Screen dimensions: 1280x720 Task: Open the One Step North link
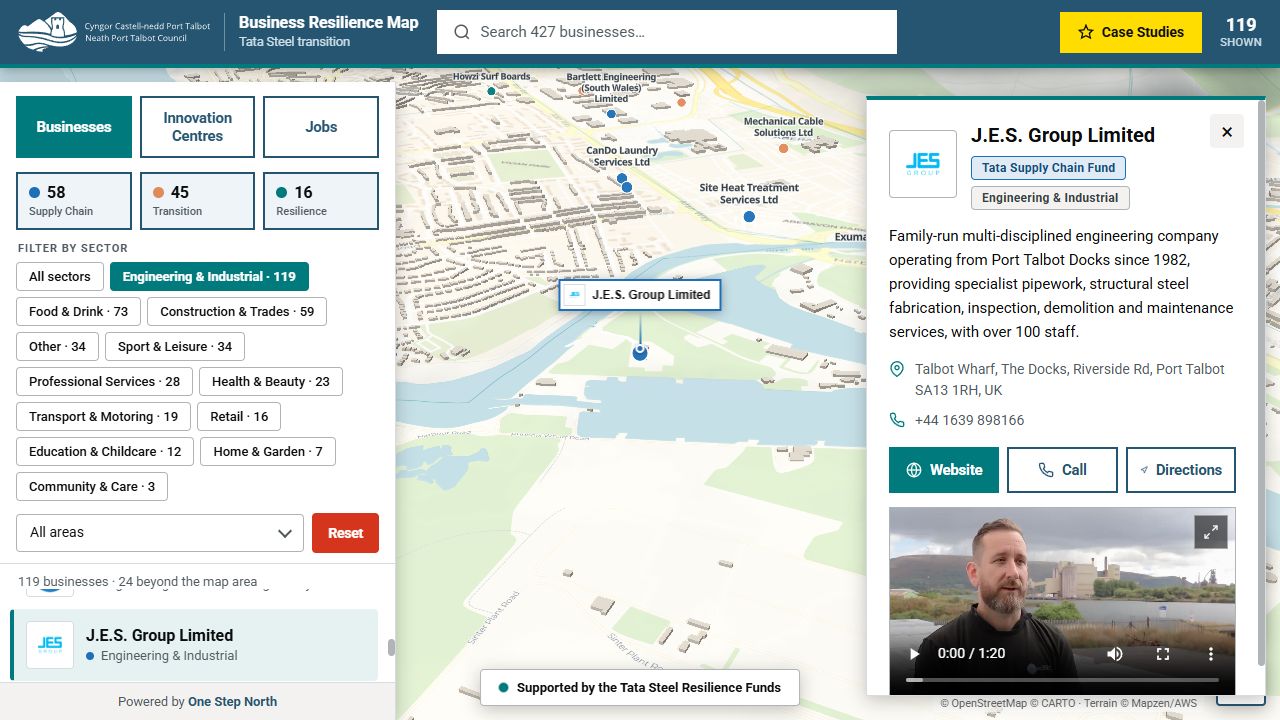tap(232, 702)
